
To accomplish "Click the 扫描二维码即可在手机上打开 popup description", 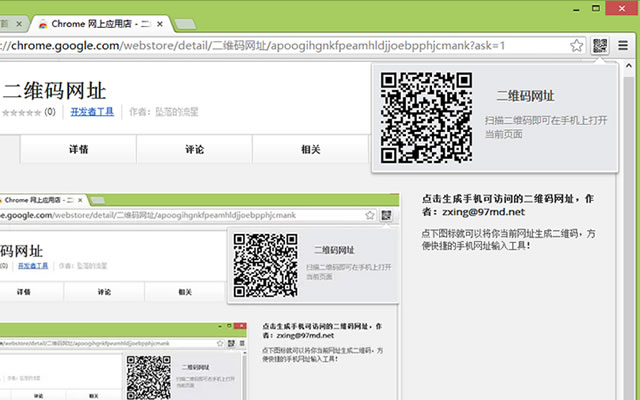I will click(x=546, y=127).
